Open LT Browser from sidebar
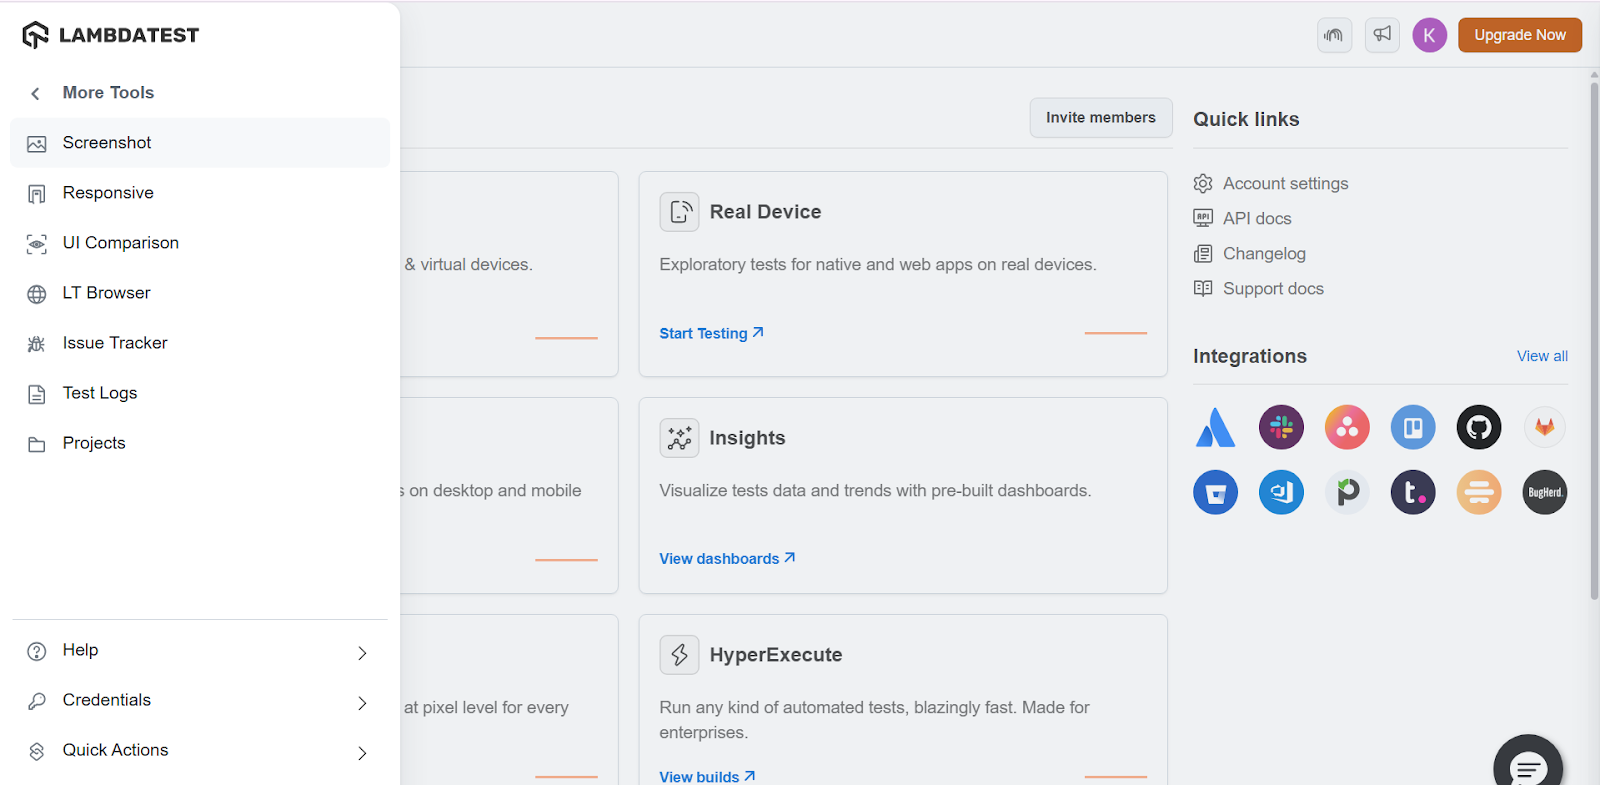The width and height of the screenshot is (1600, 785). (x=106, y=293)
